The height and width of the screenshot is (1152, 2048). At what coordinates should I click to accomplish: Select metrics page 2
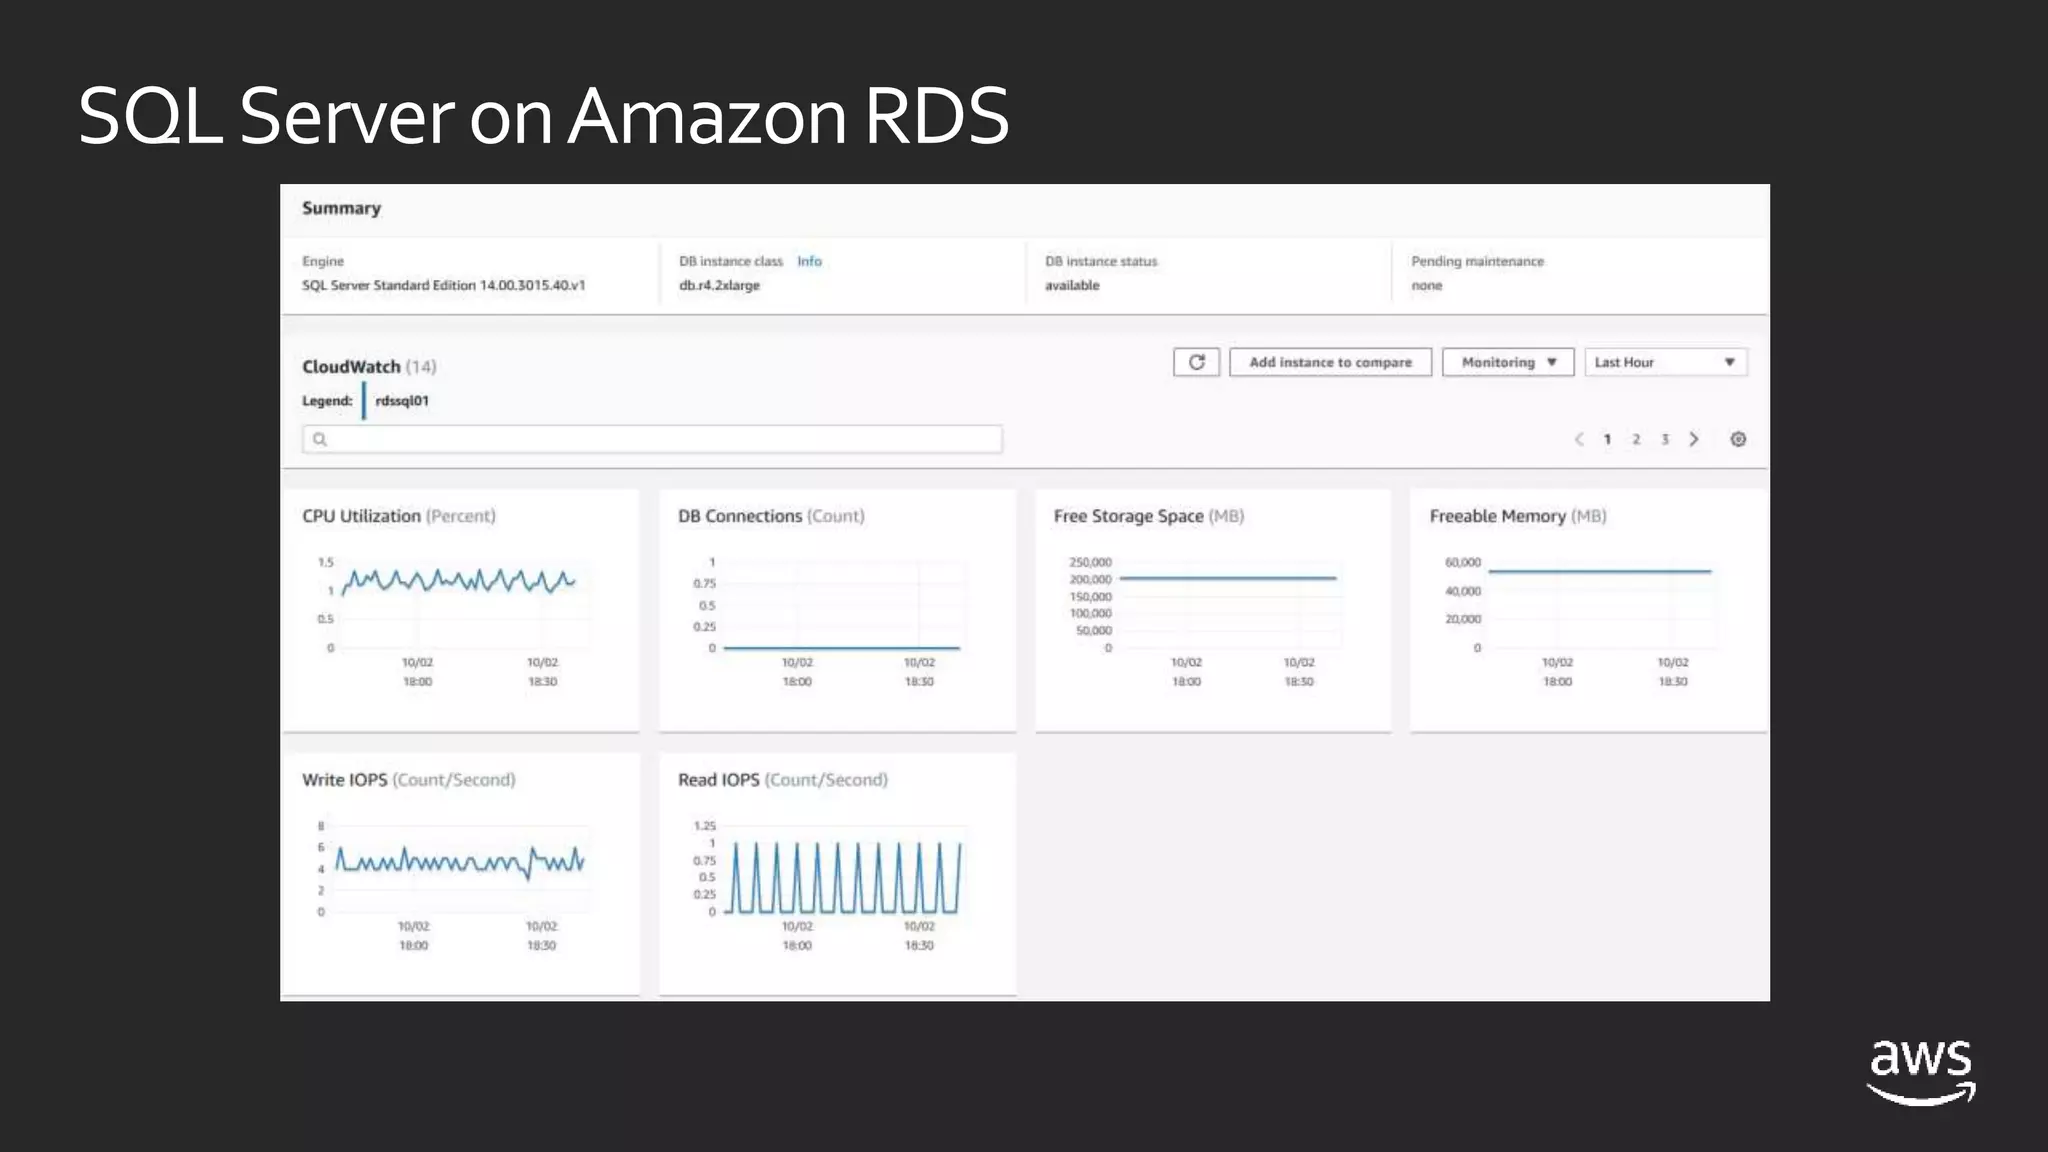[1636, 439]
